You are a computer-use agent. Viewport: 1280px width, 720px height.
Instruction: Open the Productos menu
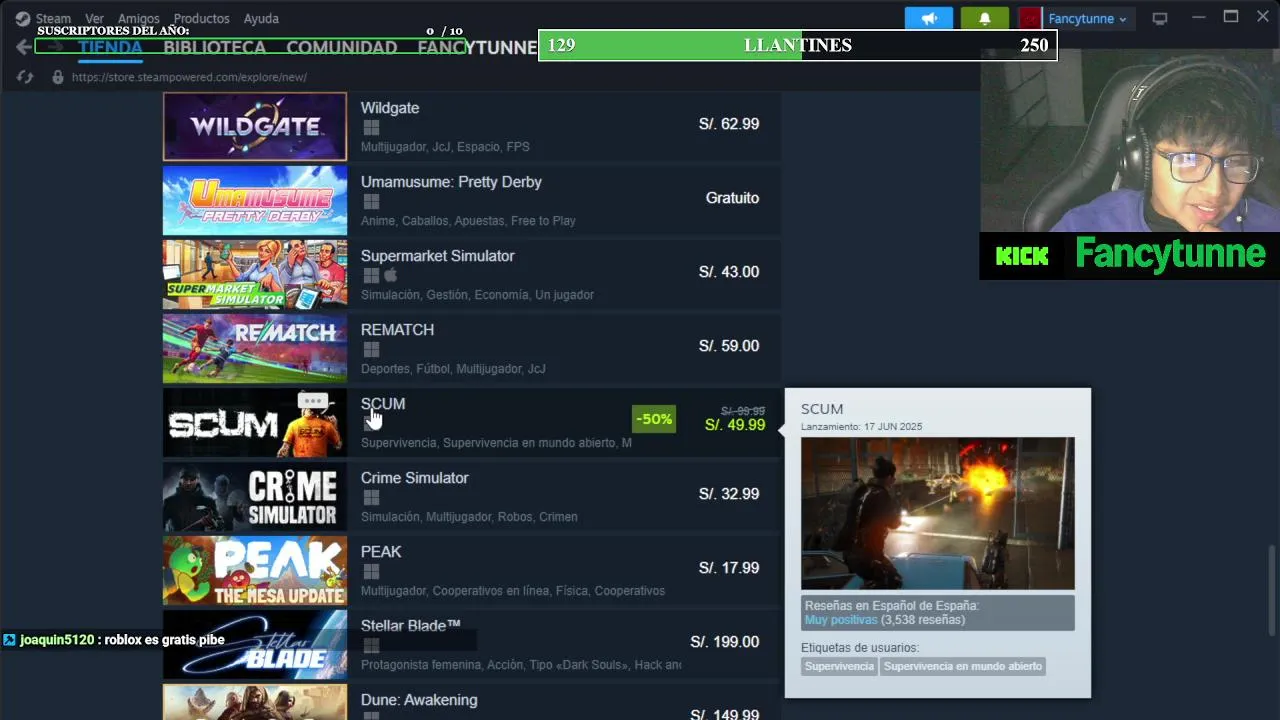pyautogui.click(x=201, y=19)
